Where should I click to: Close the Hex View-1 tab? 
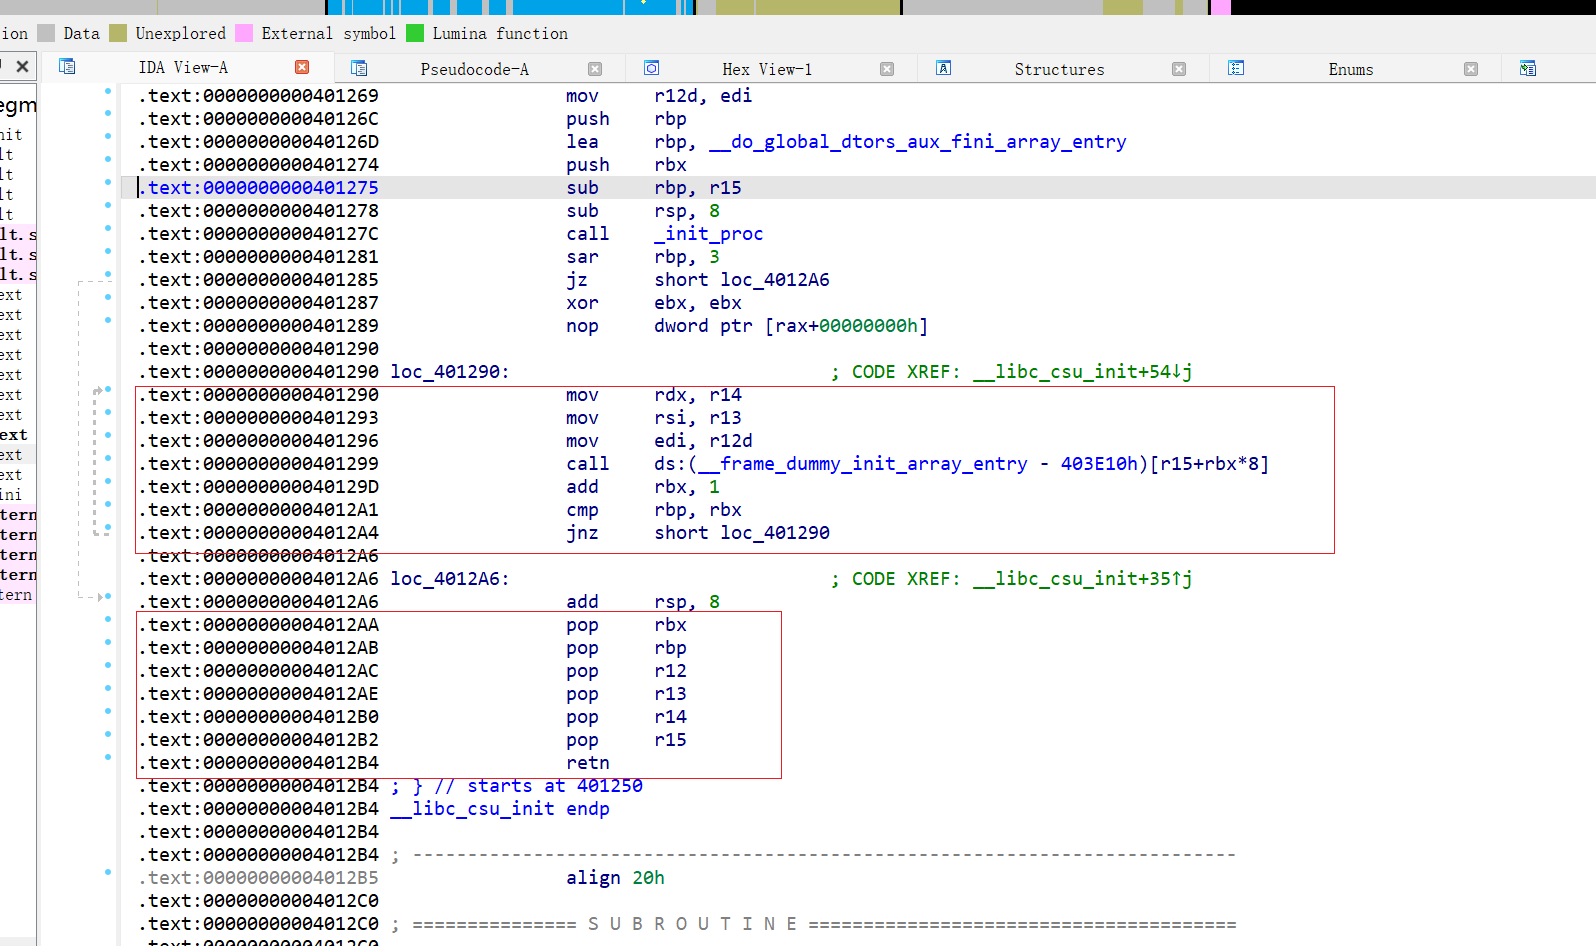[887, 69]
